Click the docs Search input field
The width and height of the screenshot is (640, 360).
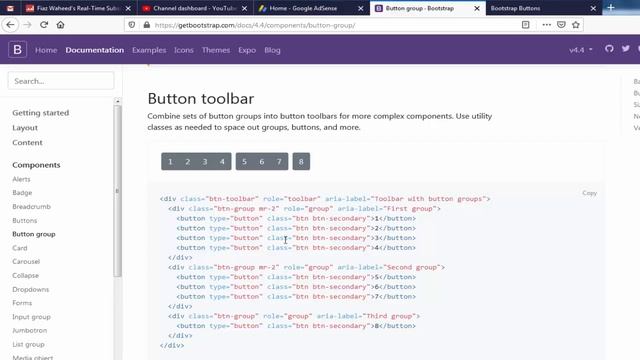point(61,81)
